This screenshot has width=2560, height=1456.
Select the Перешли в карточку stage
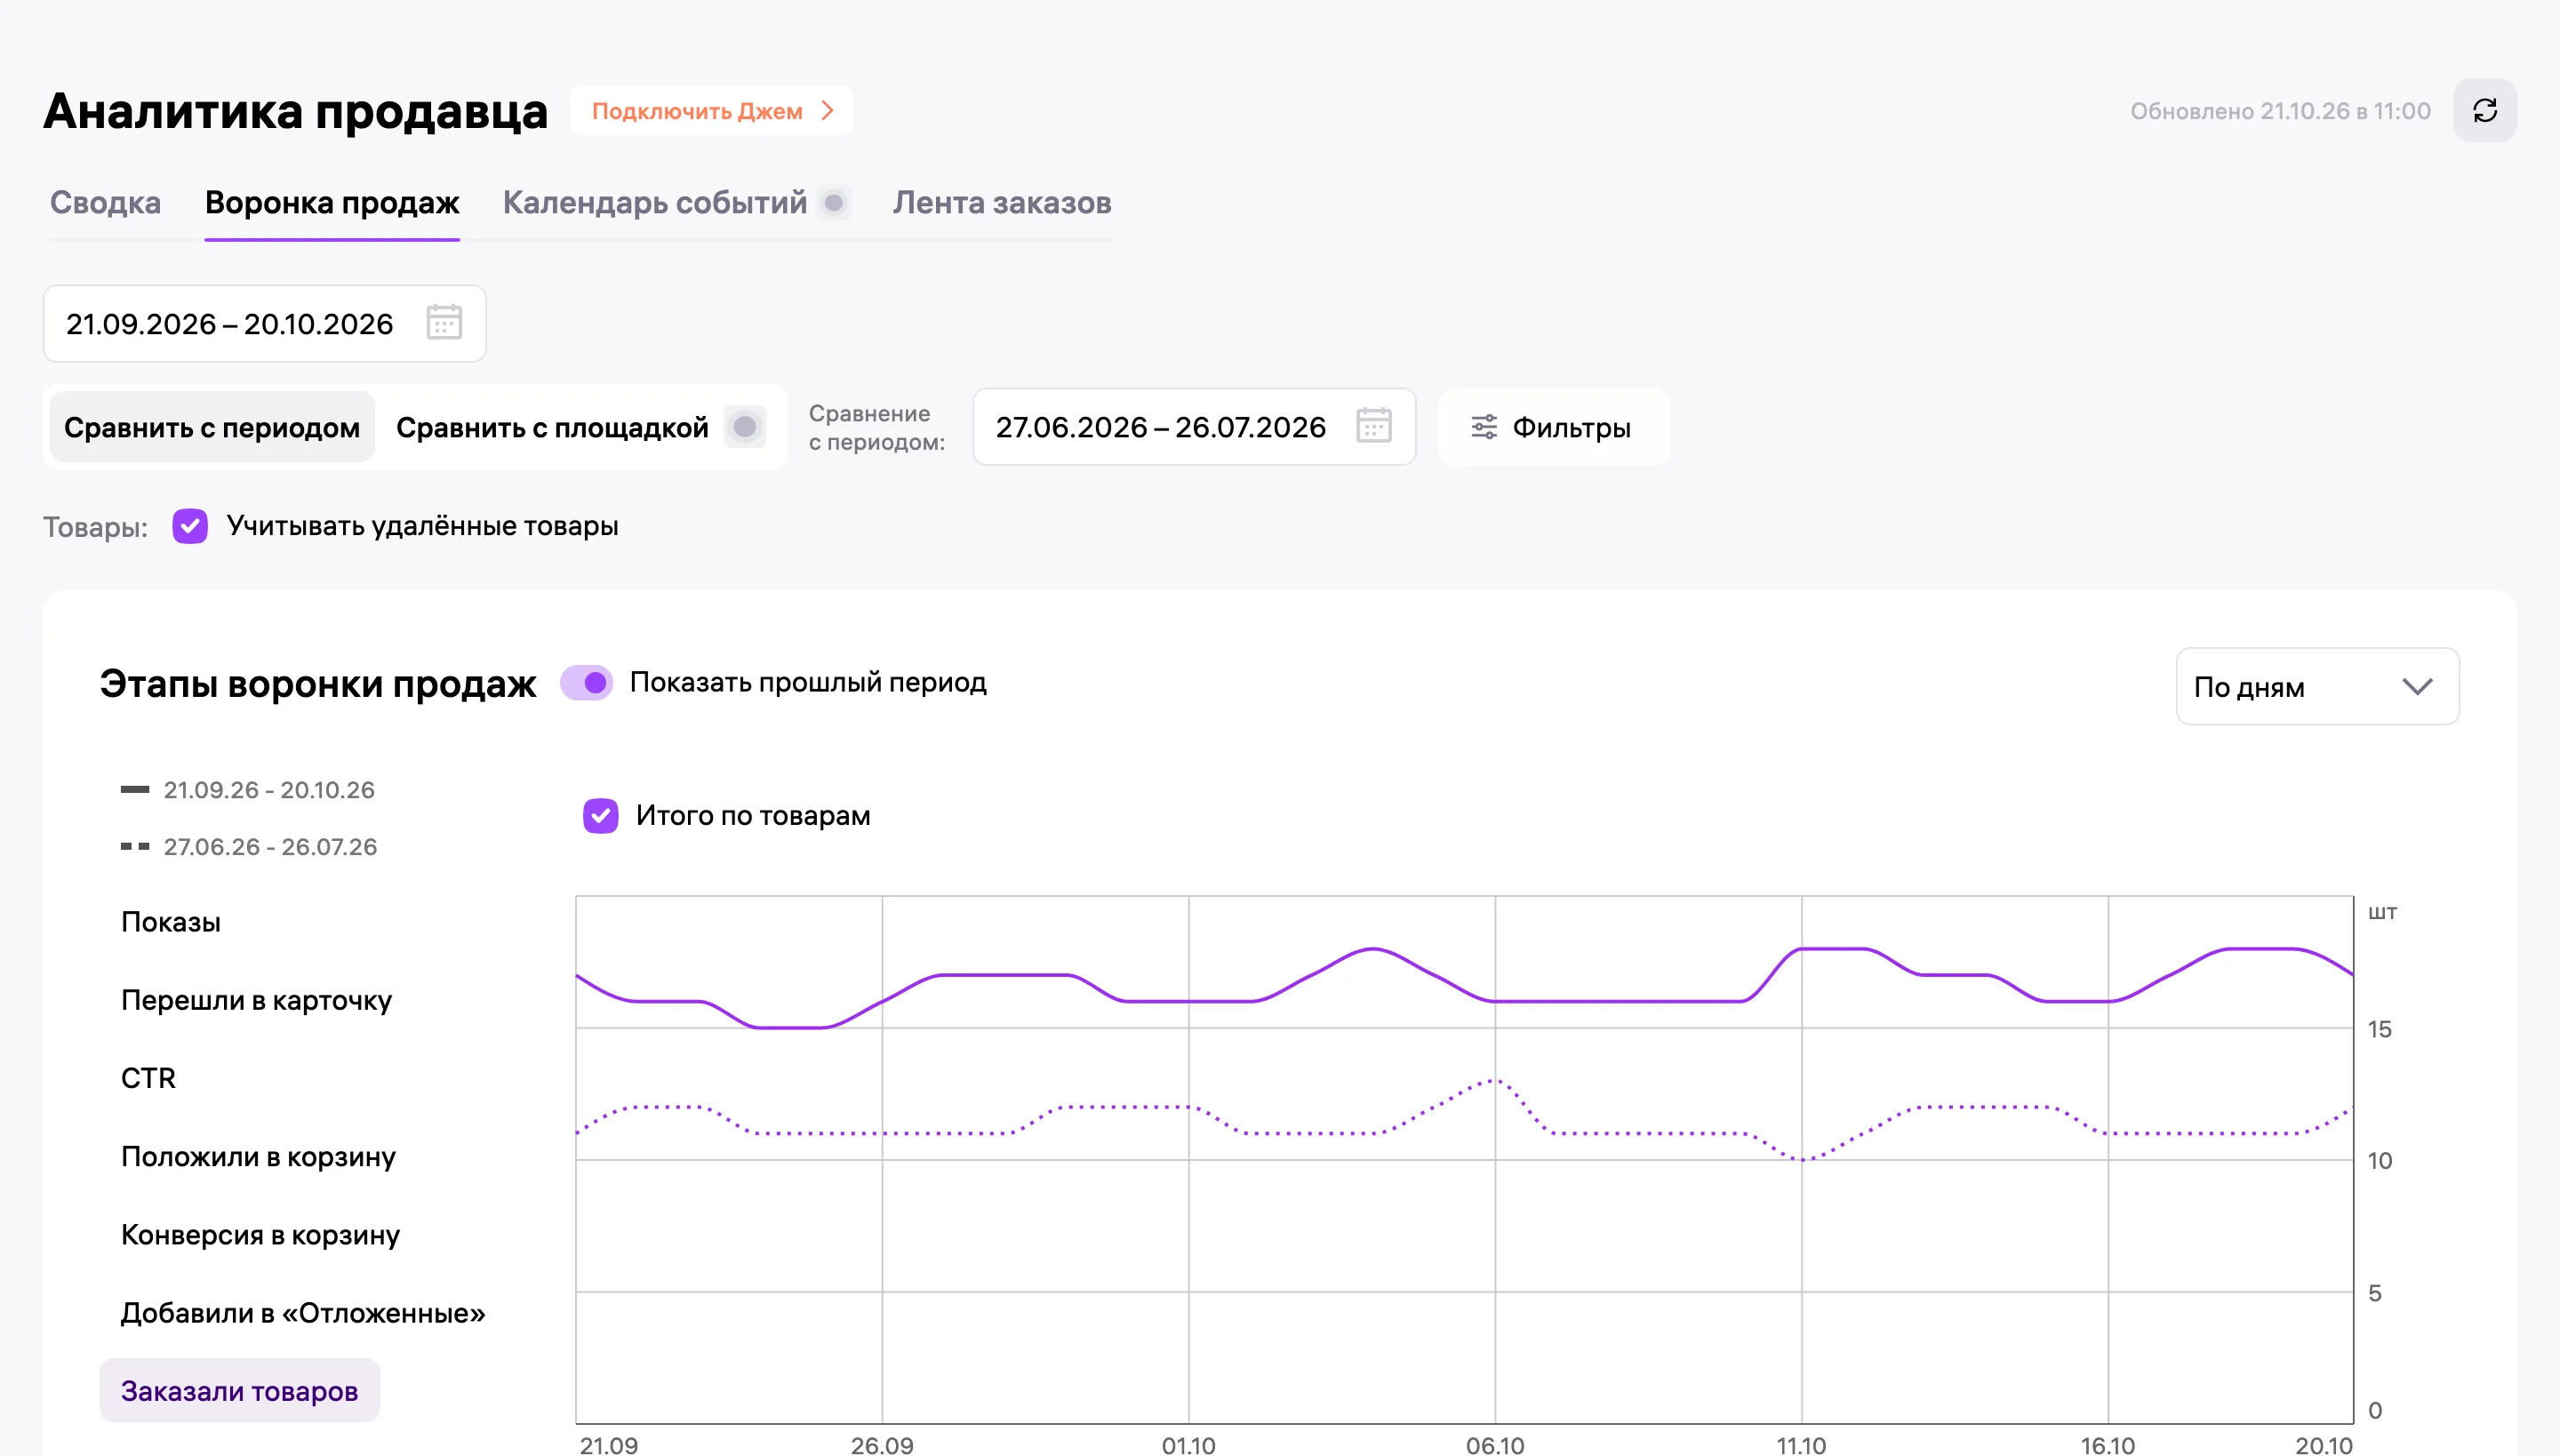pos(257,1000)
